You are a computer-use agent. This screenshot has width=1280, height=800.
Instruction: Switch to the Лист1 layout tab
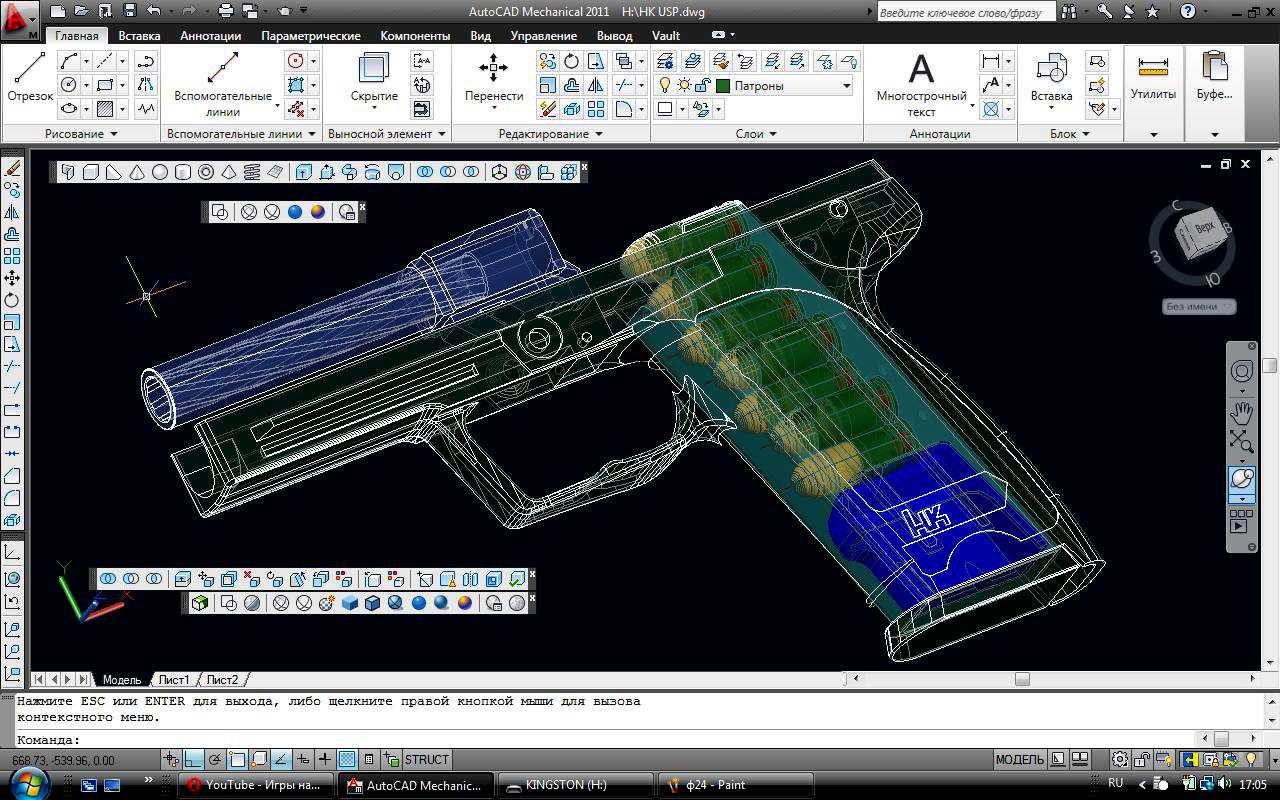click(174, 679)
